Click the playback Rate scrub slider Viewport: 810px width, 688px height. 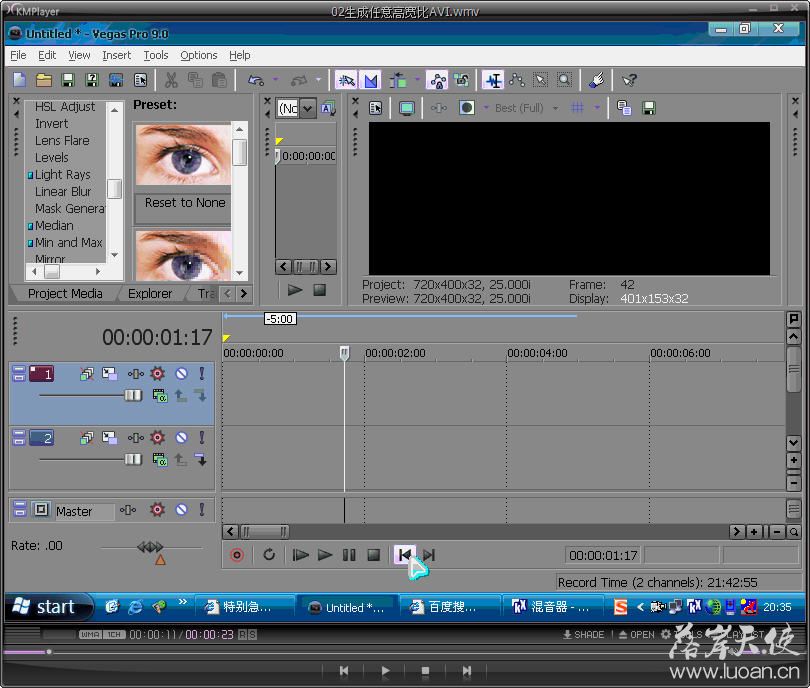[150, 547]
